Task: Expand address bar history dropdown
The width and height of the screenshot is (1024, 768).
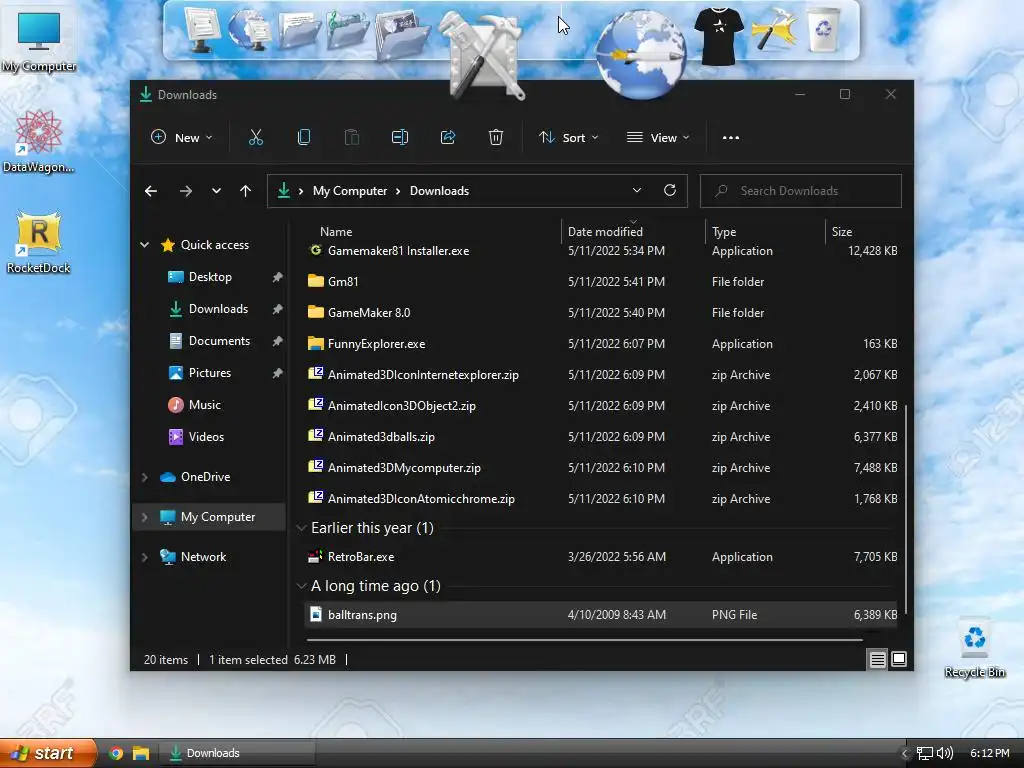Action: (636, 190)
